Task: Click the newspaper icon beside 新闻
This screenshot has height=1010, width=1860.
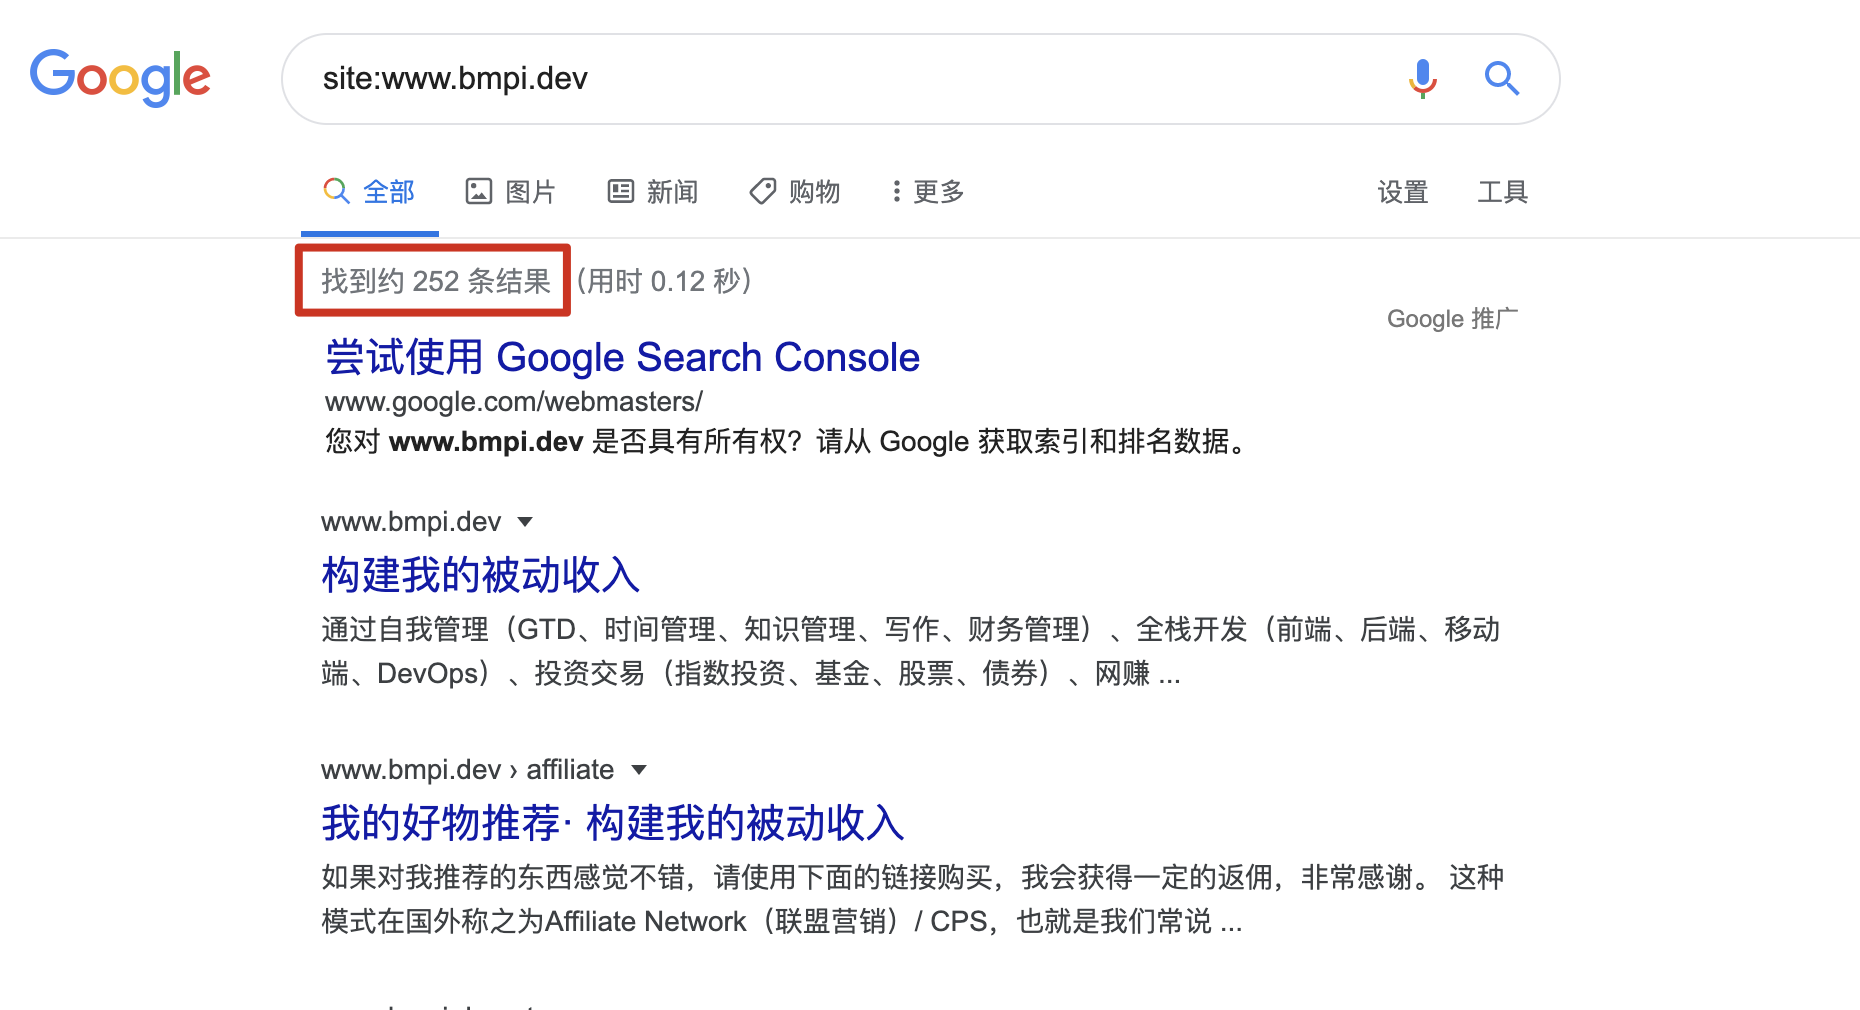Action: pyautogui.click(x=621, y=191)
